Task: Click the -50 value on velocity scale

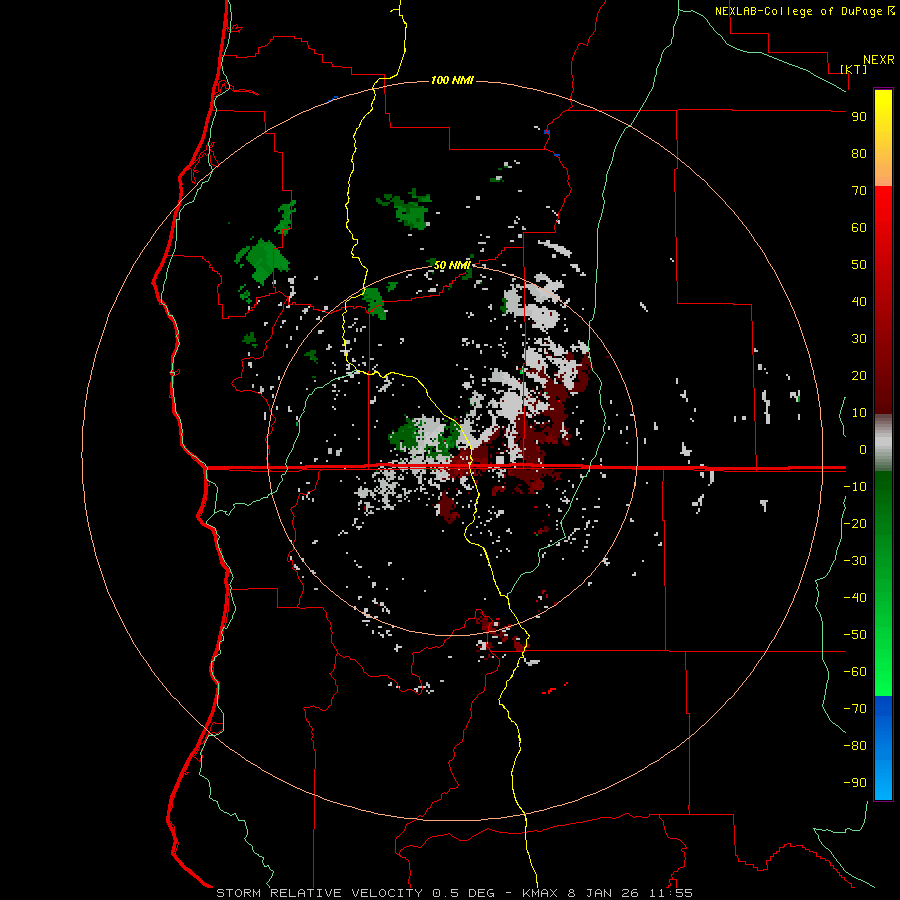Action: tap(855, 635)
